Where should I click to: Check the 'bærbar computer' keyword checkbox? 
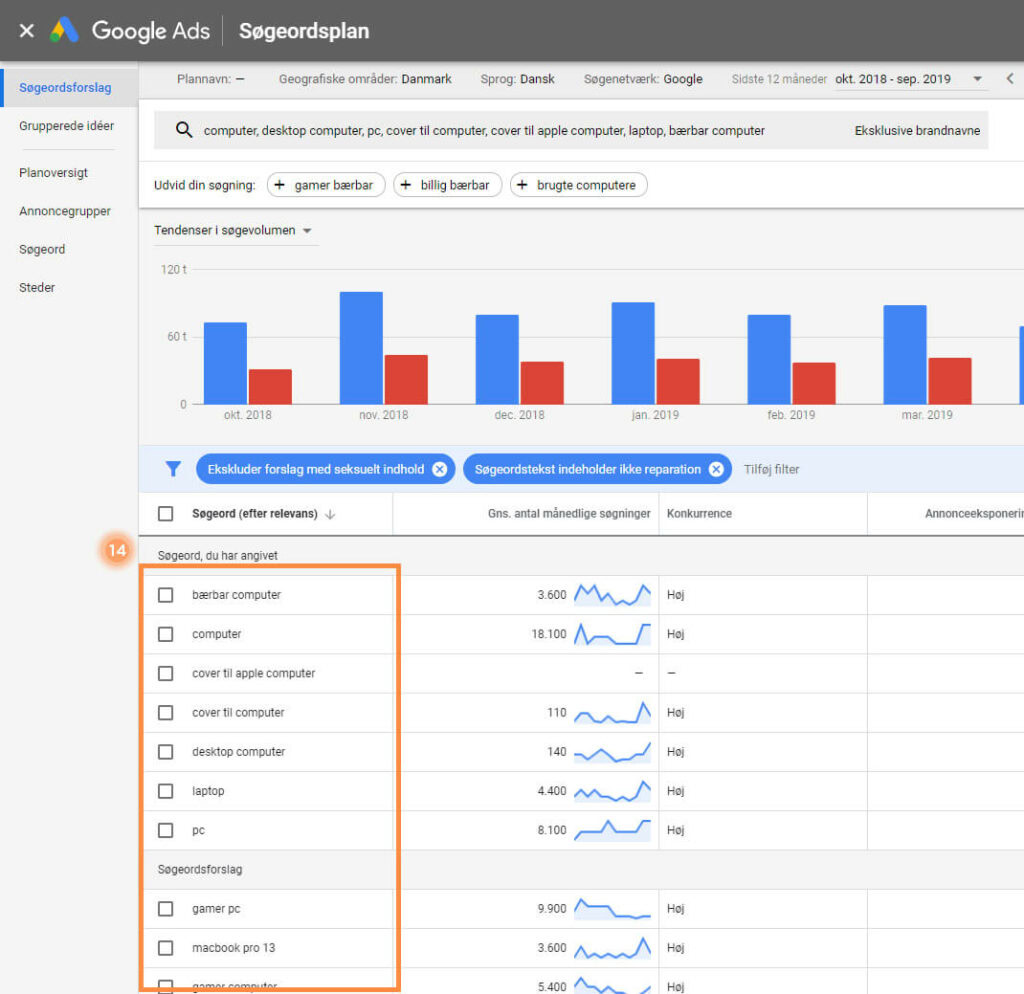pos(166,595)
